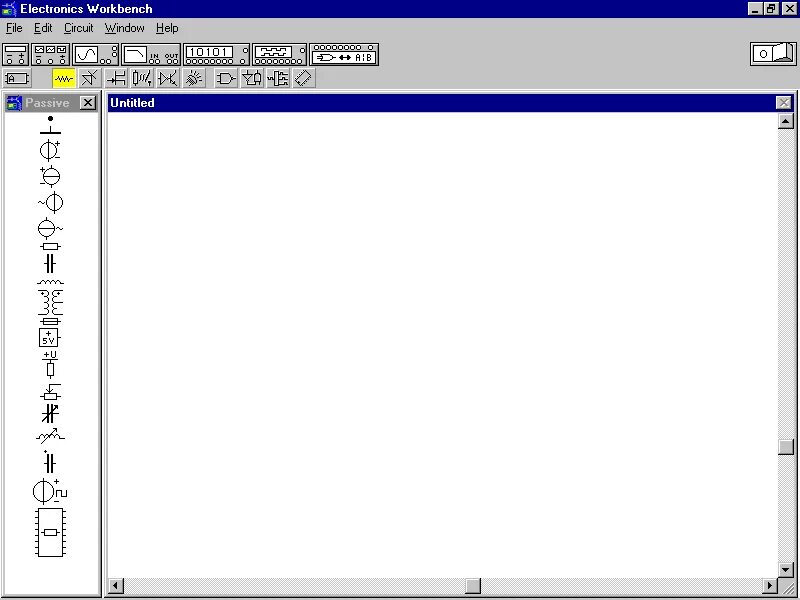Open the logic converter (A|B) instrument

click(x=344, y=55)
